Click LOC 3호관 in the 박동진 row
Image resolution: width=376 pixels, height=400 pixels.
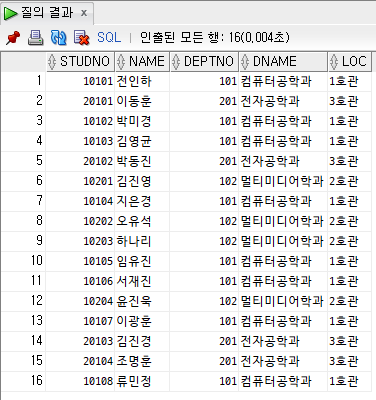(350, 161)
